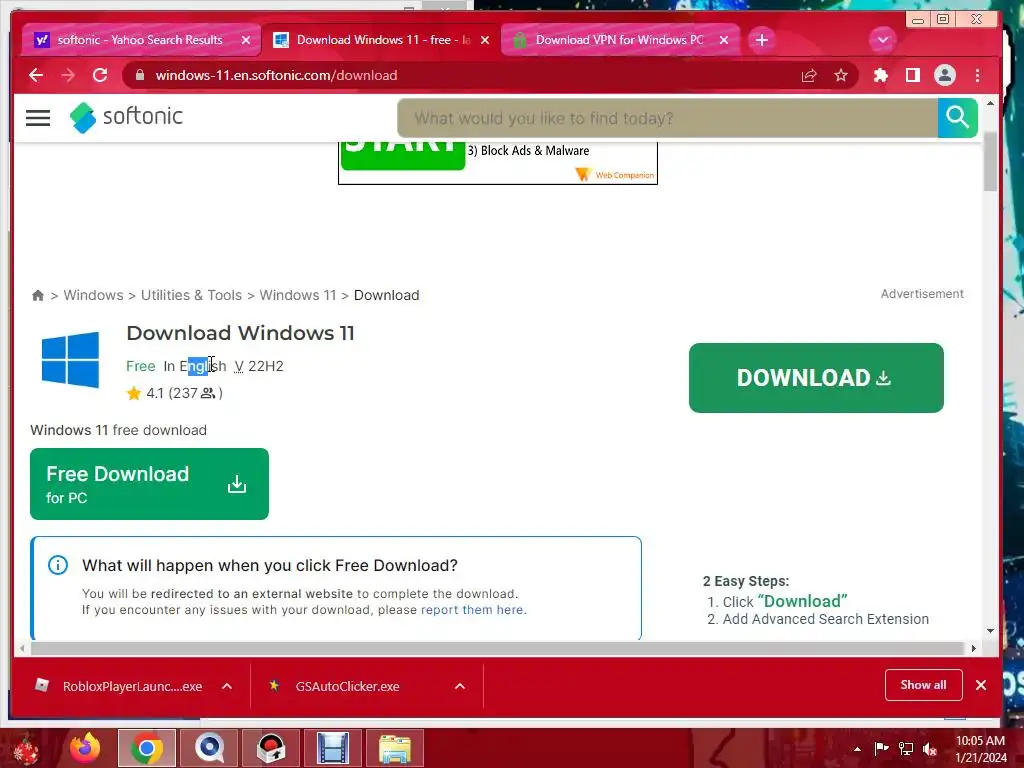Switch to Download Windows 11 tab
Viewport: 1024px width, 768px height.
pyautogui.click(x=383, y=40)
